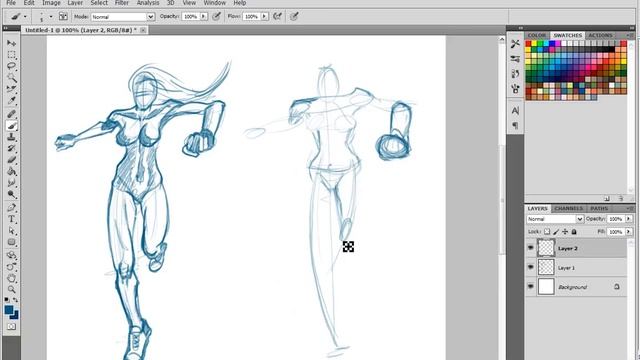This screenshot has height=360, width=640.
Task: Select the Zoom tool
Action: [11, 290]
